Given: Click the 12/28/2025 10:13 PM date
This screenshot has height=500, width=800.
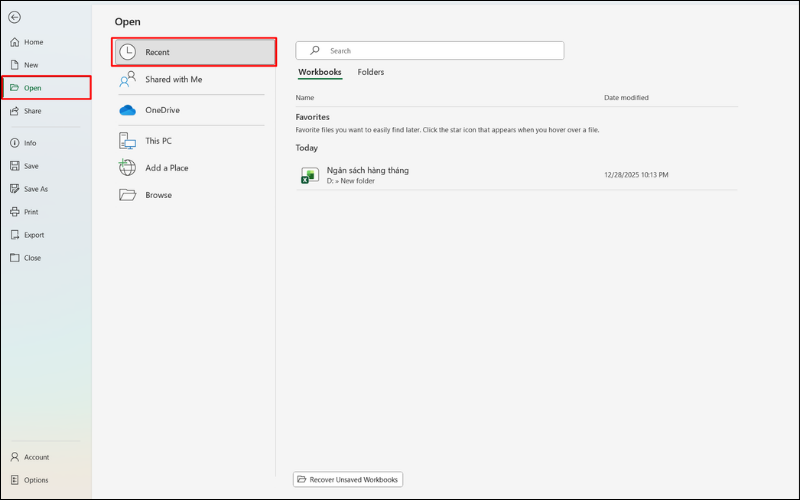Looking at the screenshot, I should point(636,174).
